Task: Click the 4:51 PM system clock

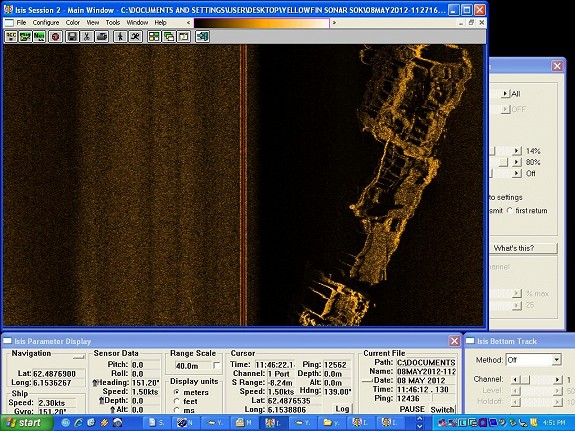Action: pos(555,423)
